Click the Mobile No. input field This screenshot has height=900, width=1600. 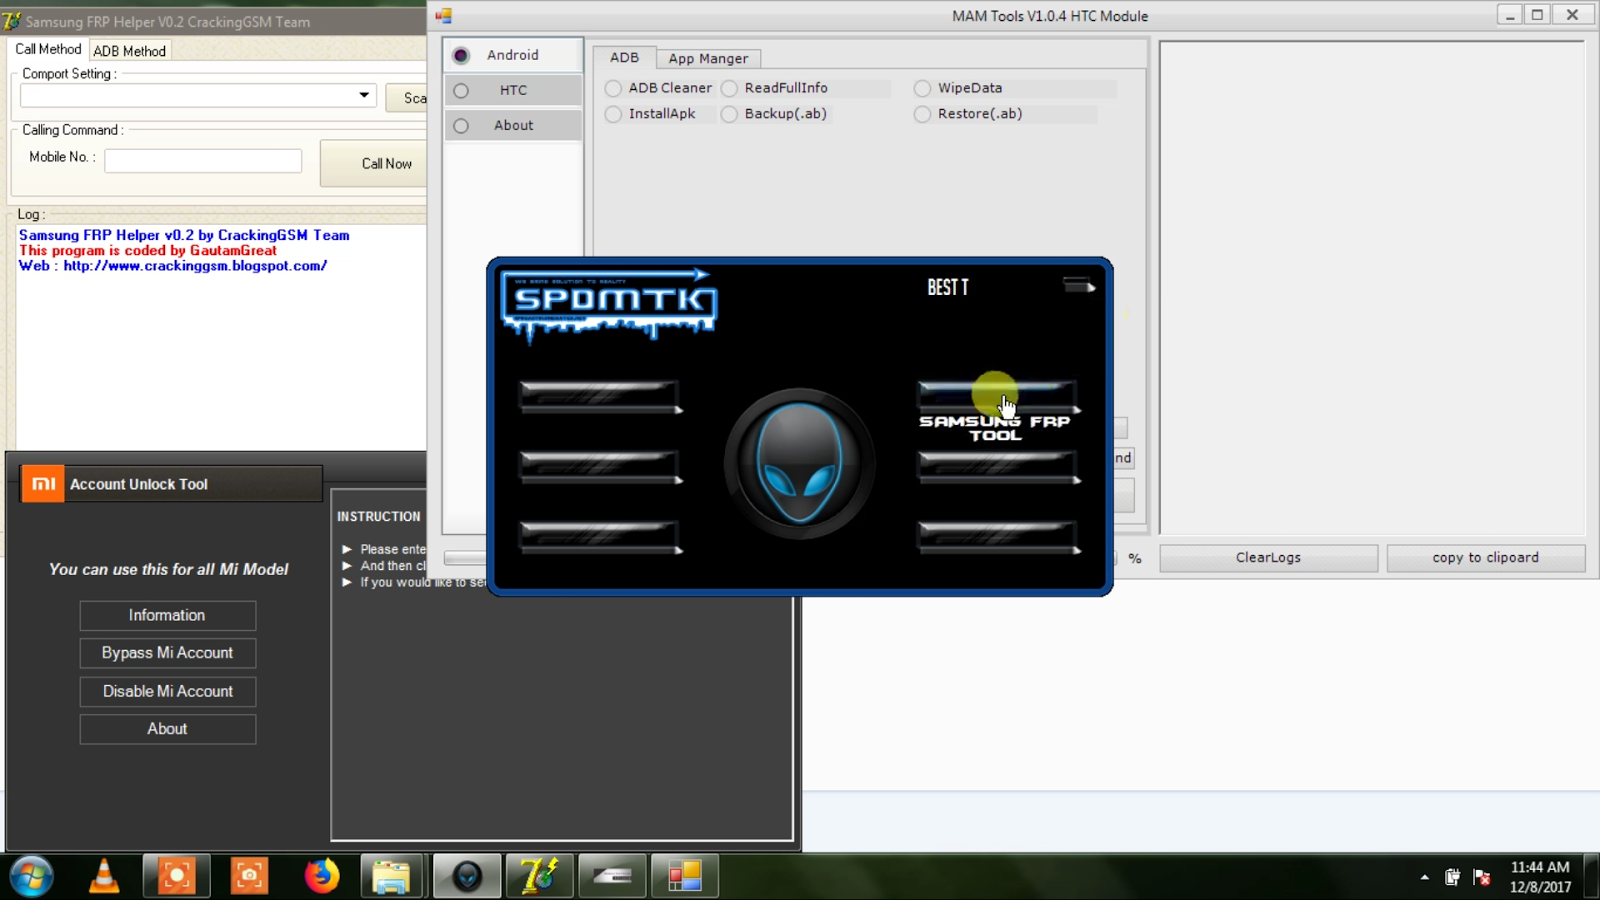click(x=203, y=160)
